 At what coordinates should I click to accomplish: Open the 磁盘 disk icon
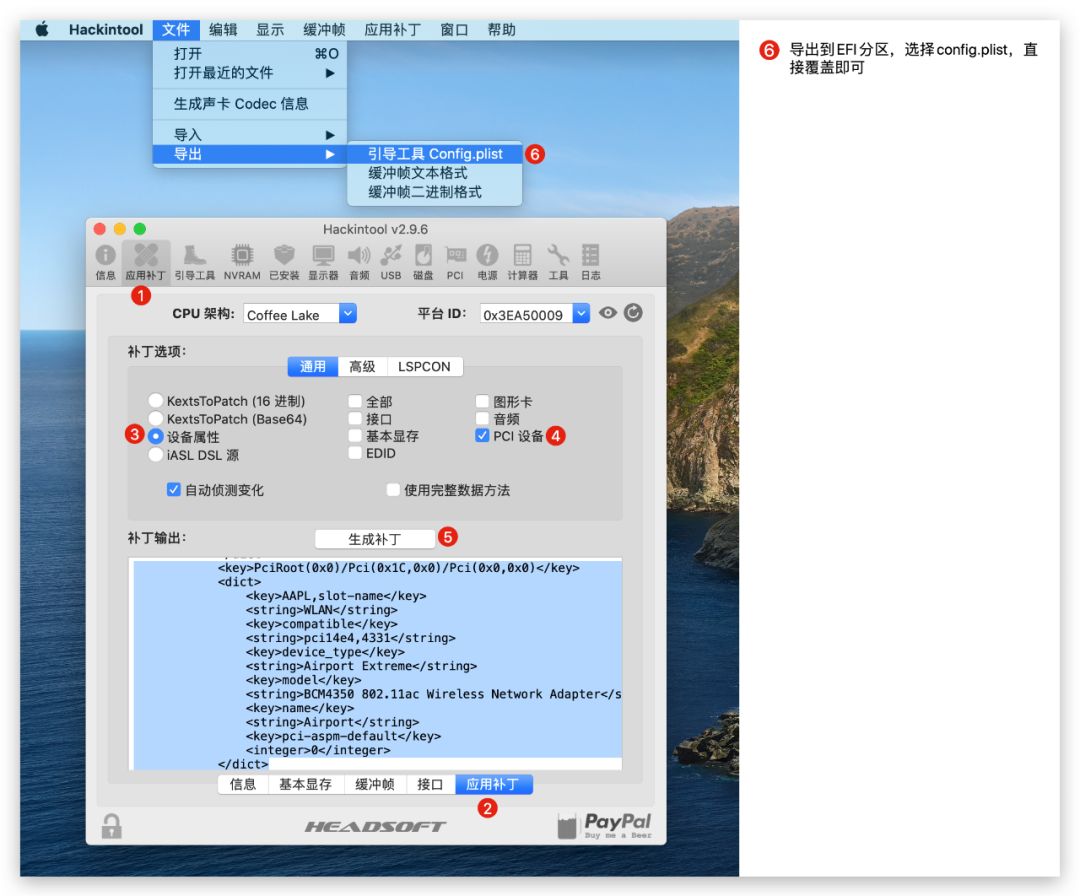pos(423,261)
